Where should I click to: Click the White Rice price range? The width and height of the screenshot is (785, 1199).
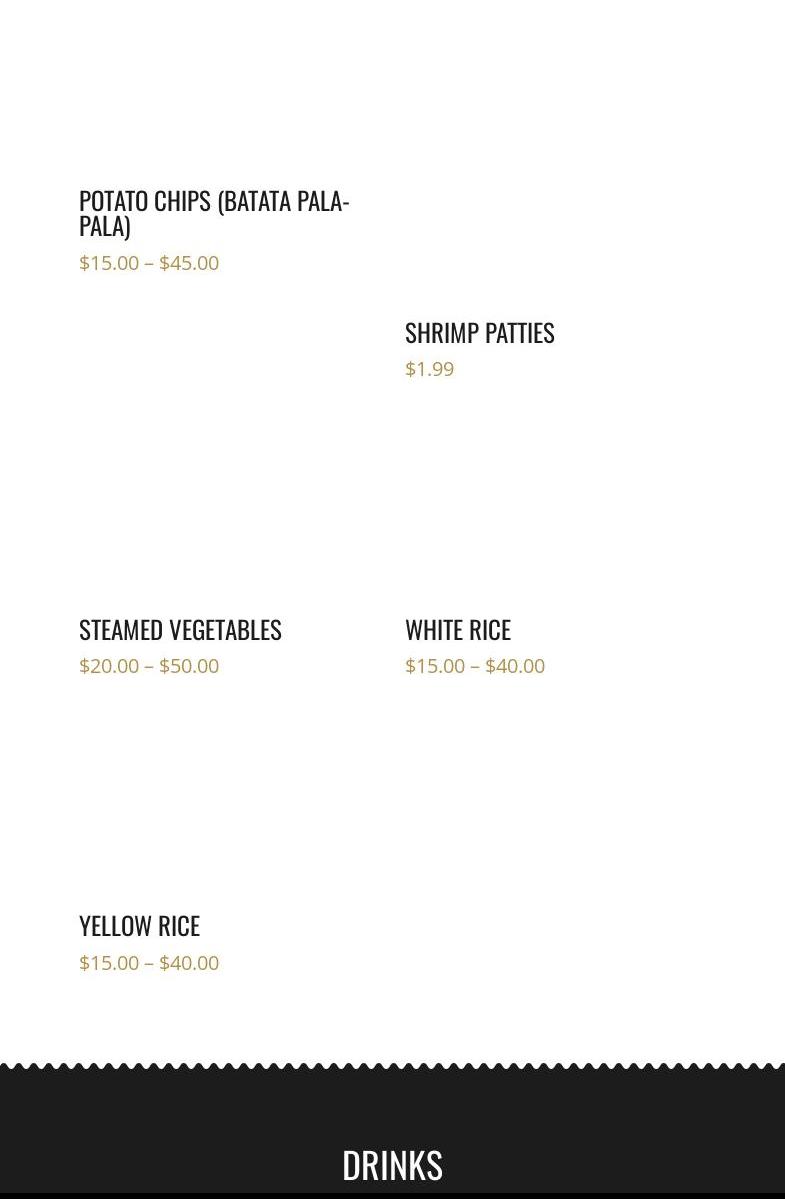coord(475,666)
